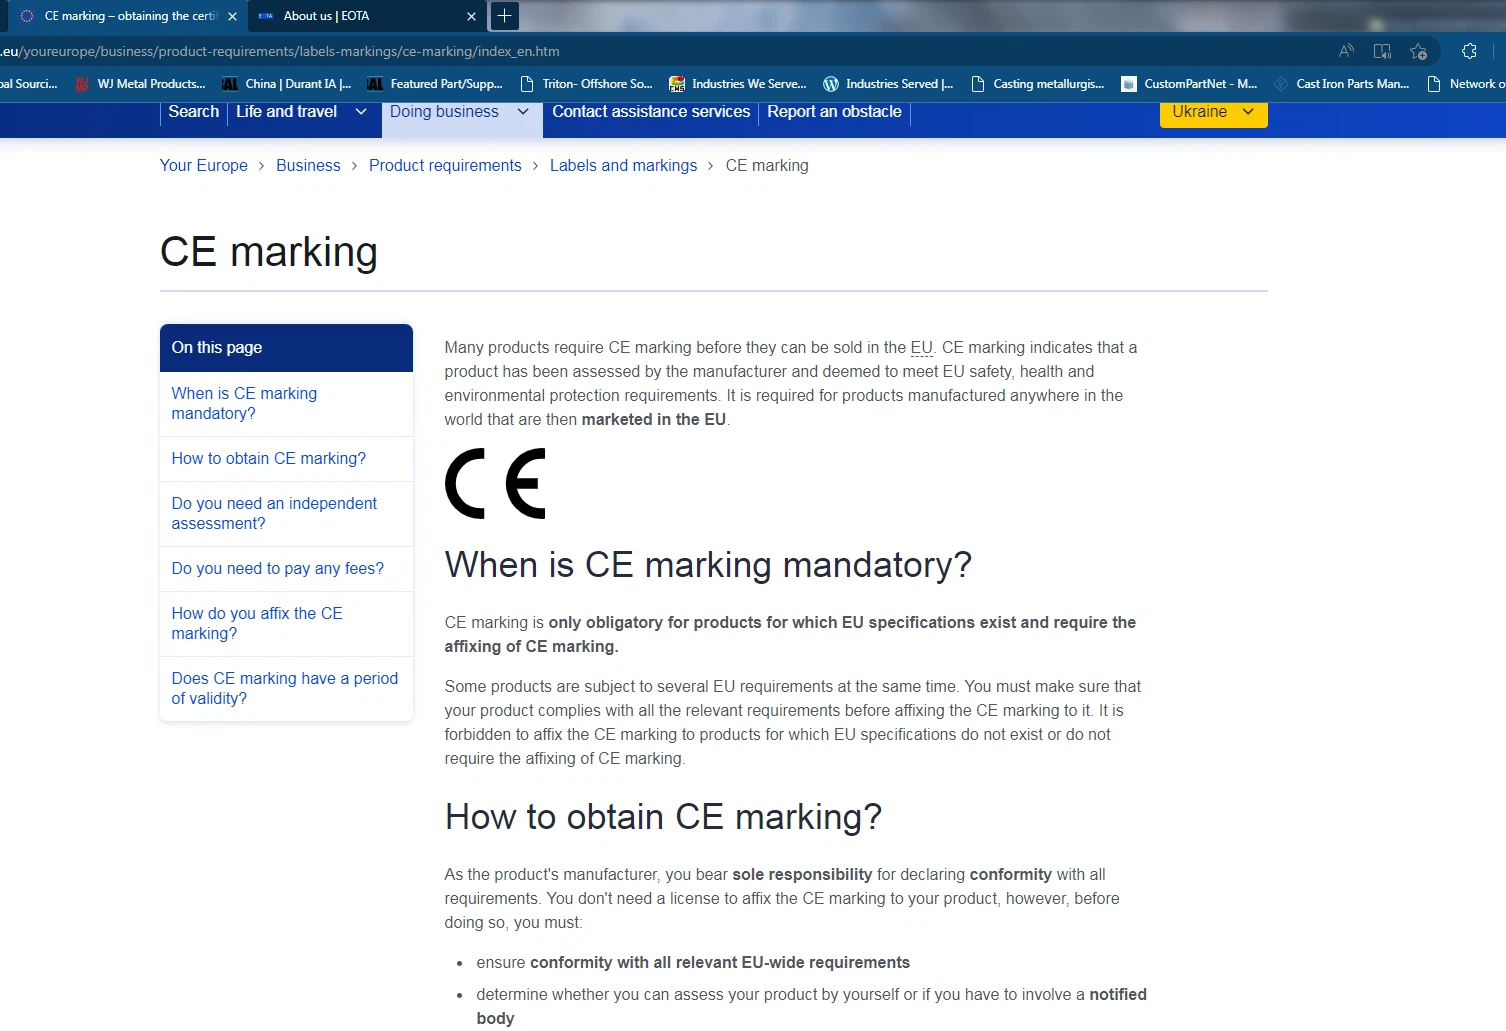Open Immersive Reader from address bar
The height and width of the screenshot is (1031, 1506).
pyautogui.click(x=1382, y=51)
